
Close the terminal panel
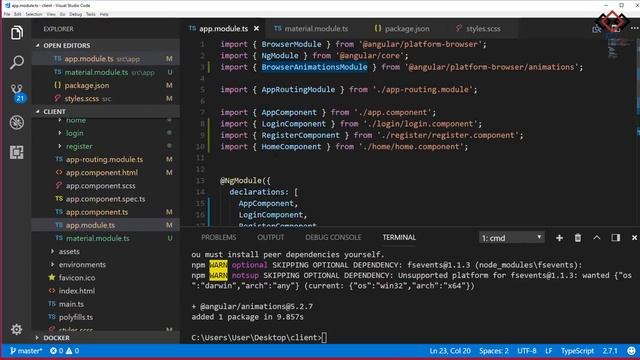point(634,238)
